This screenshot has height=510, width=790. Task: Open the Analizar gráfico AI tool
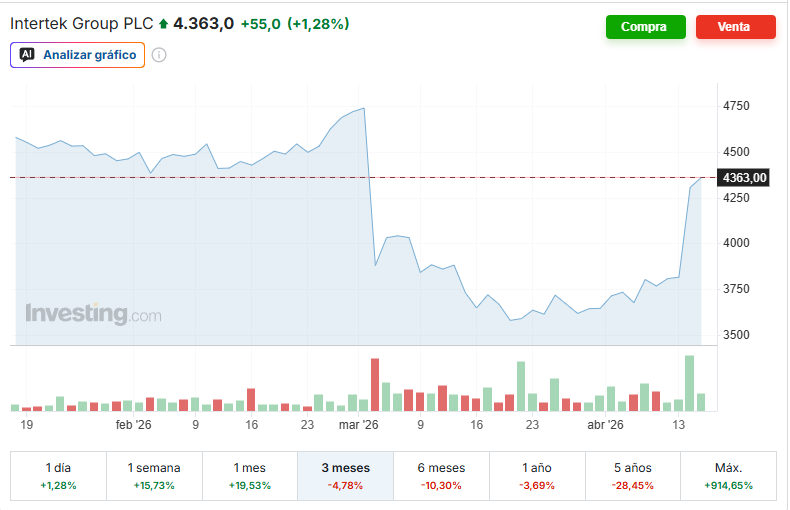[x=77, y=55]
